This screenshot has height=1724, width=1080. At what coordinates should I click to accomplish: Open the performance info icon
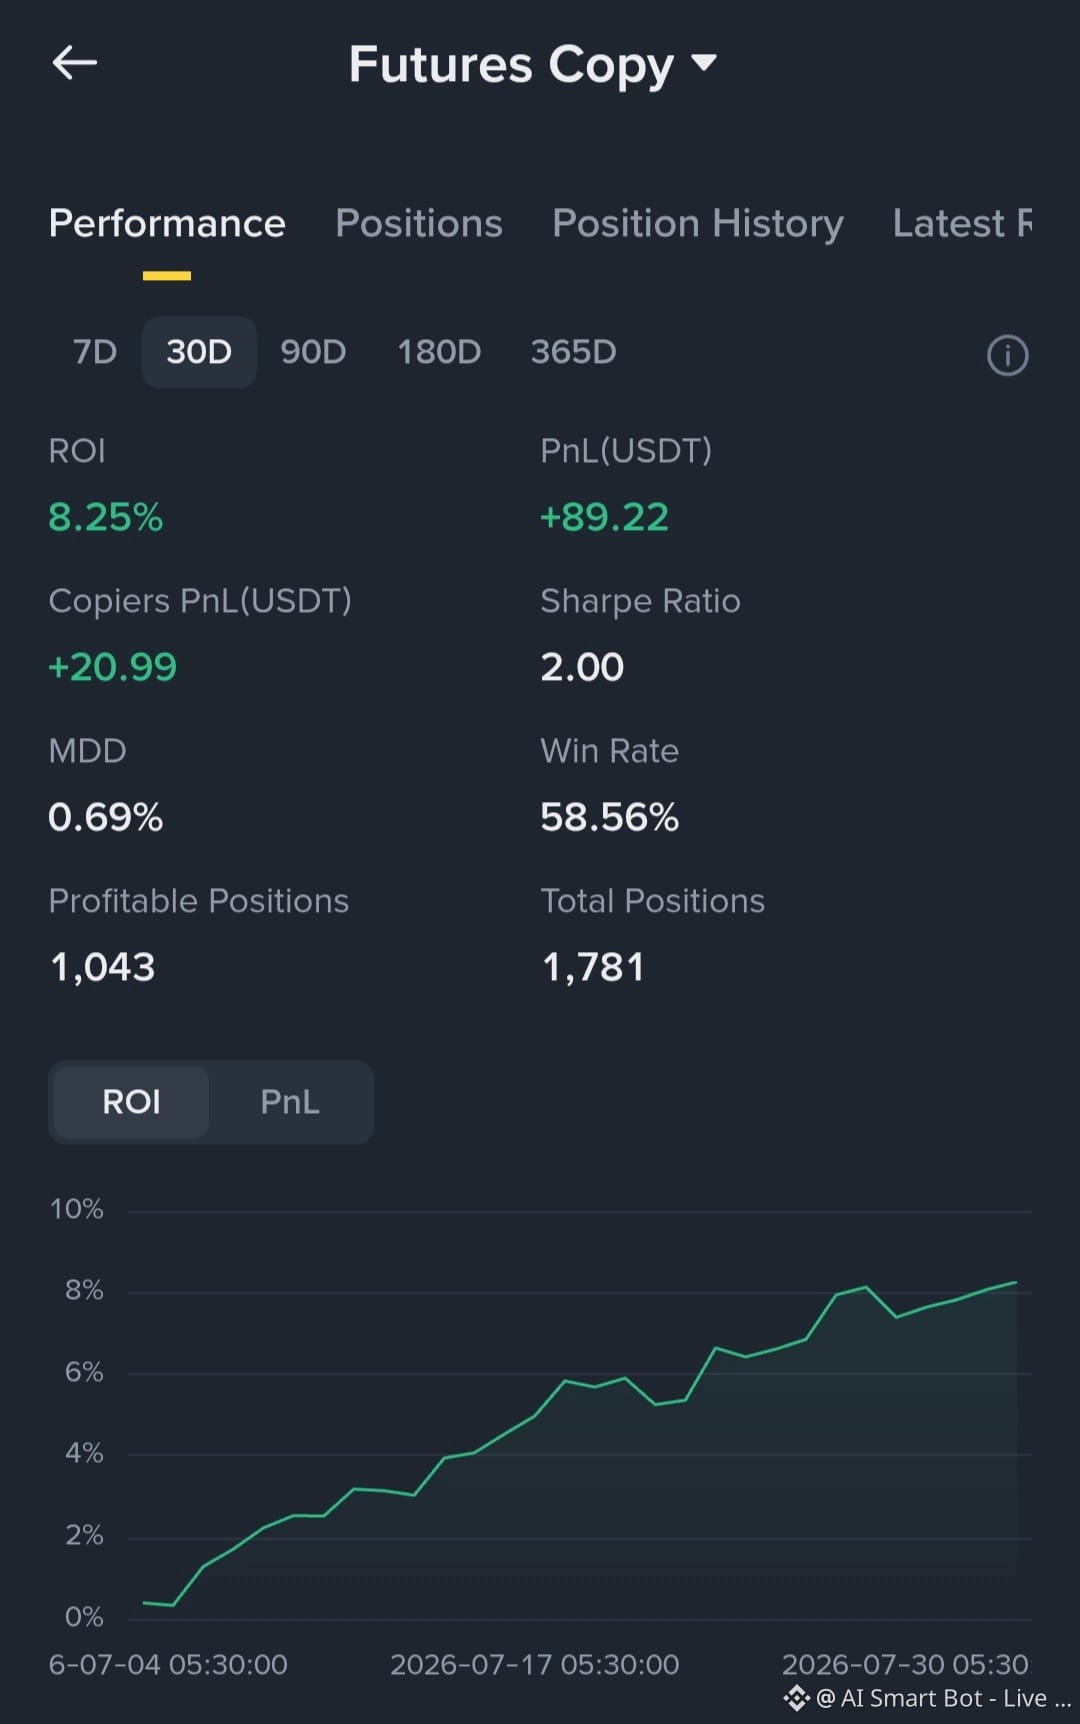[x=1007, y=355]
